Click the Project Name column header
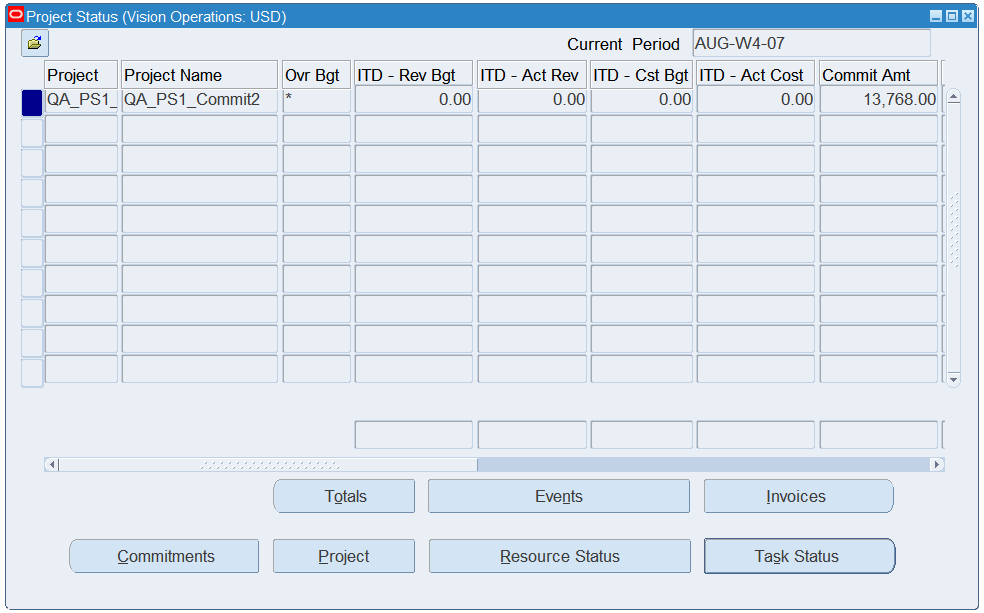Image resolution: width=984 pixels, height=613 pixels. point(200,75)
